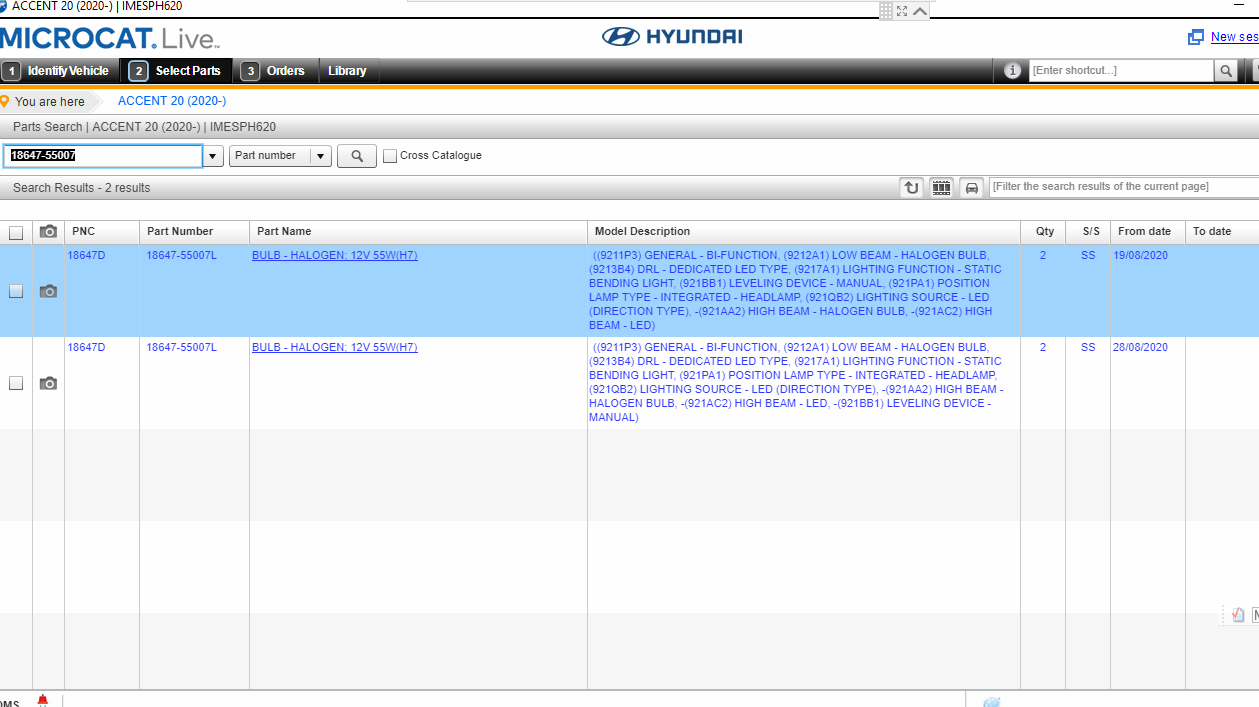Tick the select-all checkbox in table header
The height and width of the screenshot is (707, 1259).
pyautogui.click(x=16, y=232)
